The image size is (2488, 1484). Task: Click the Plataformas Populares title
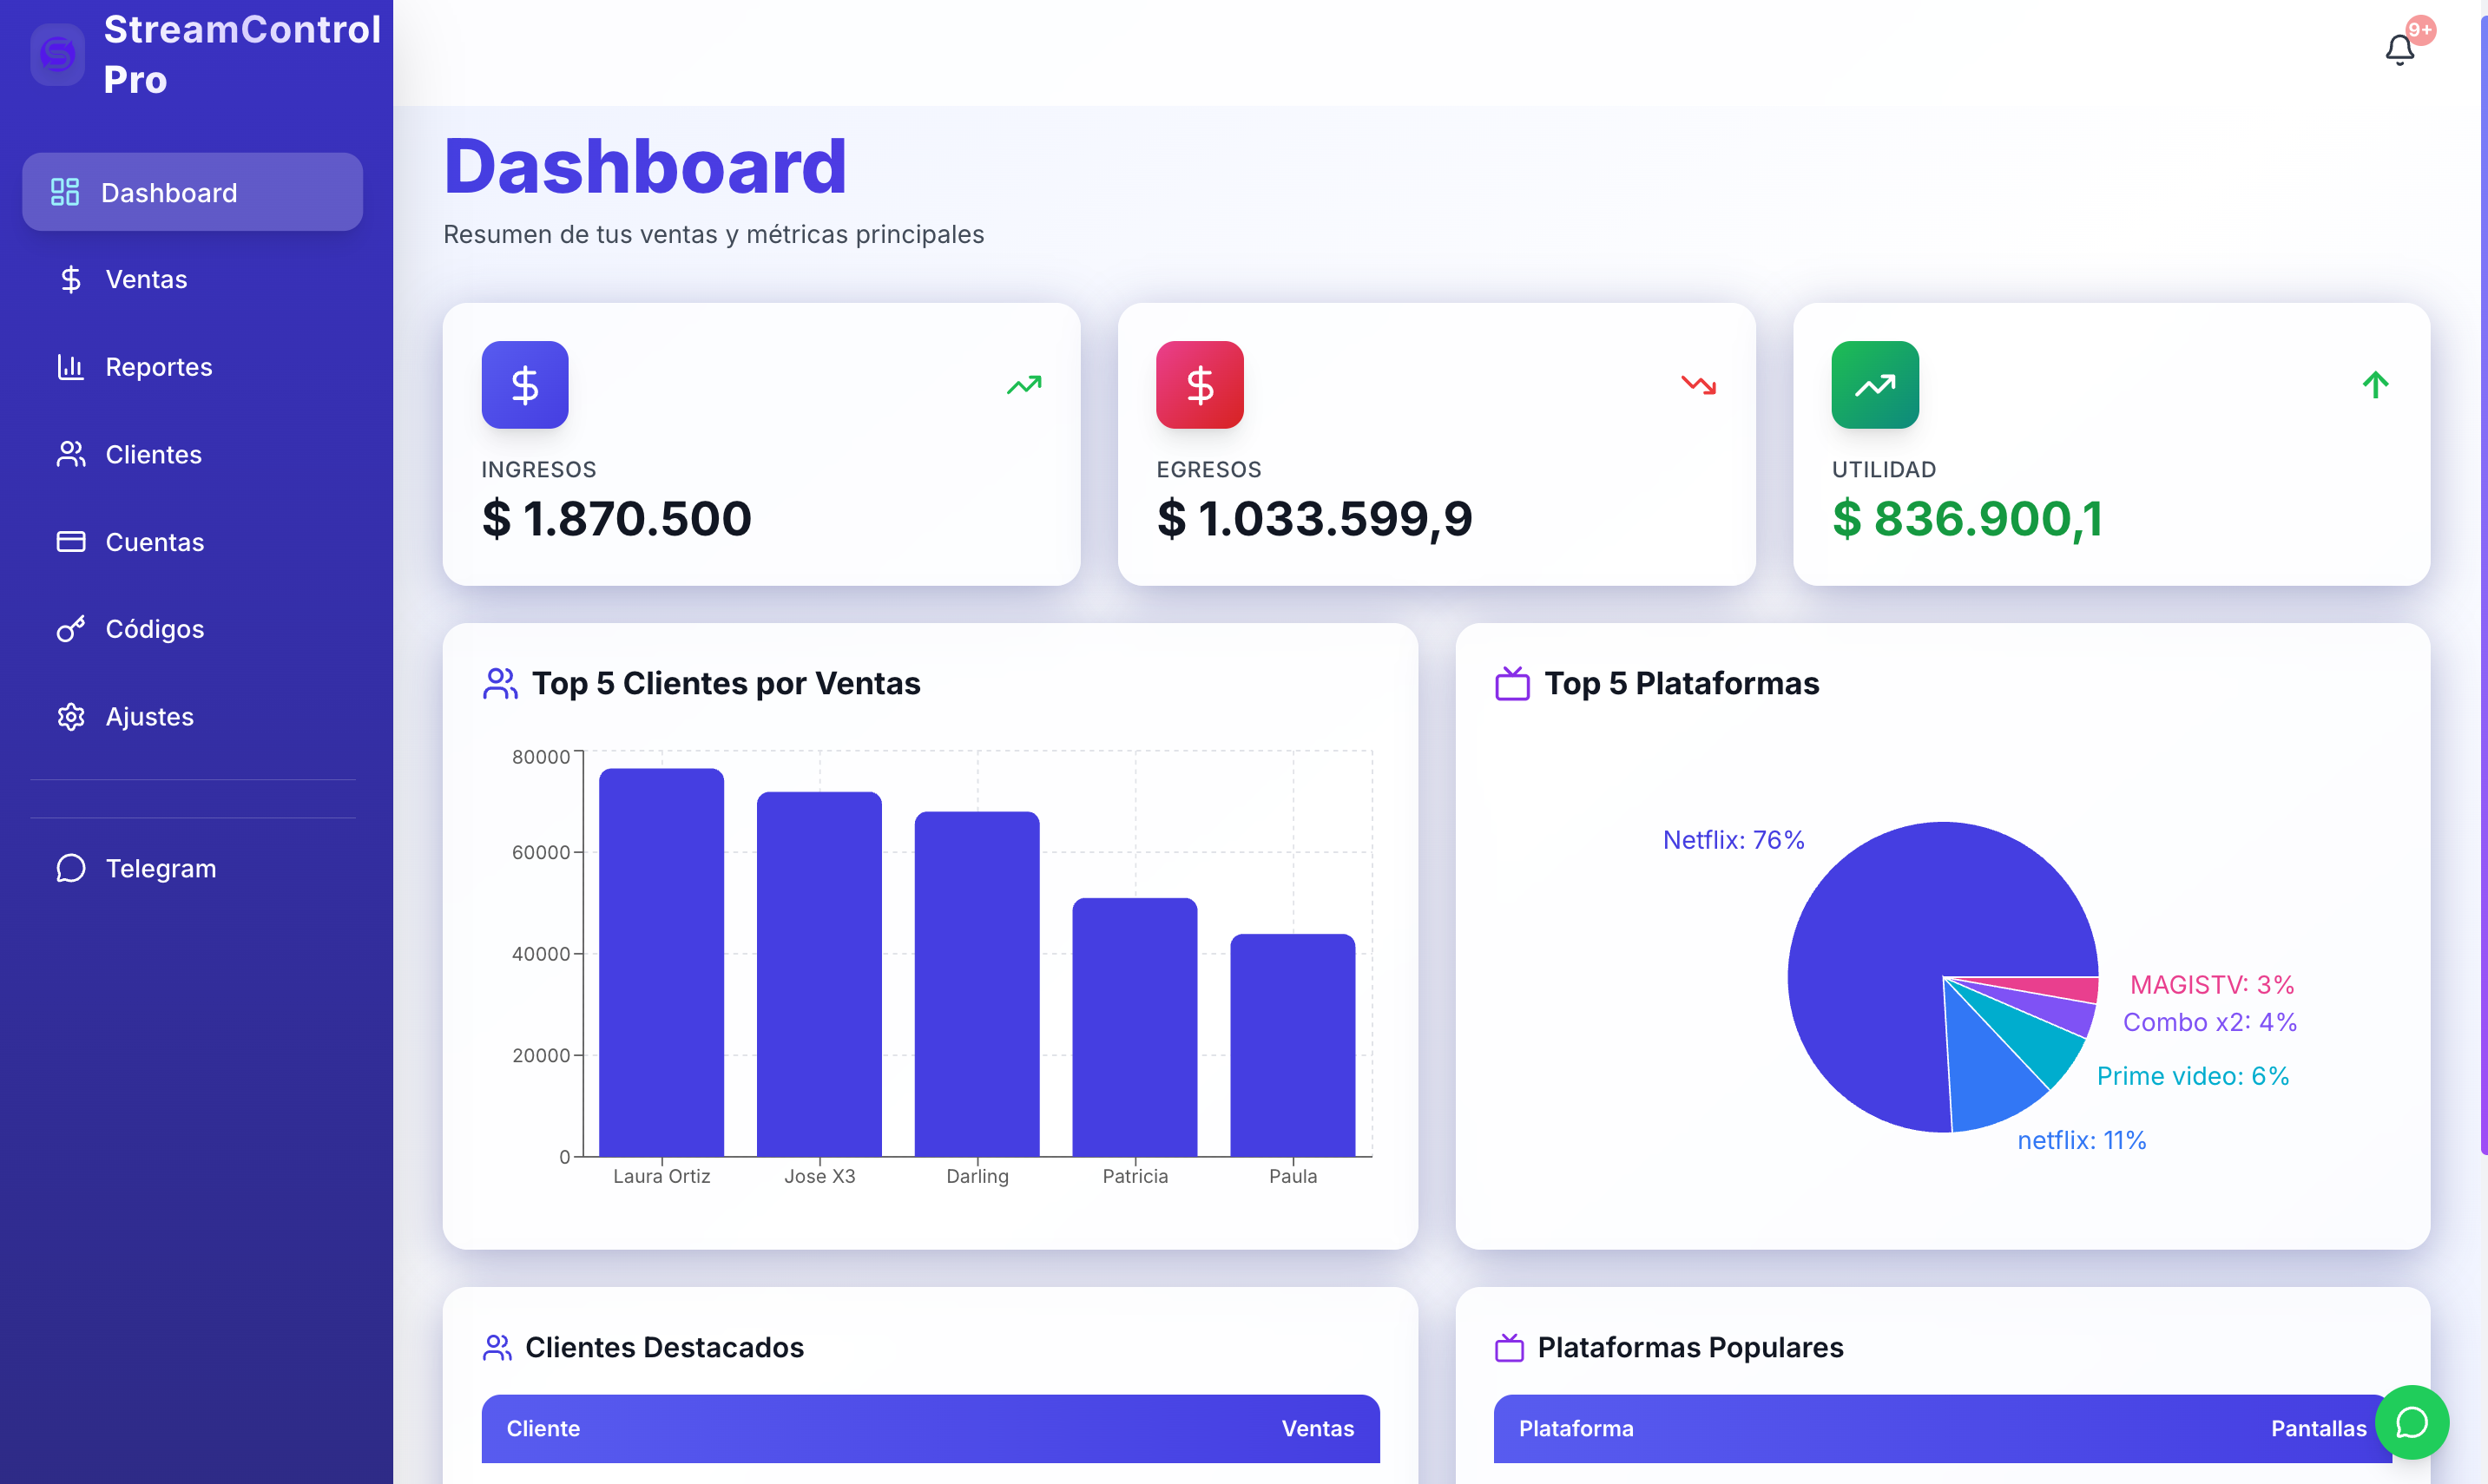tap(1690, 1348)
